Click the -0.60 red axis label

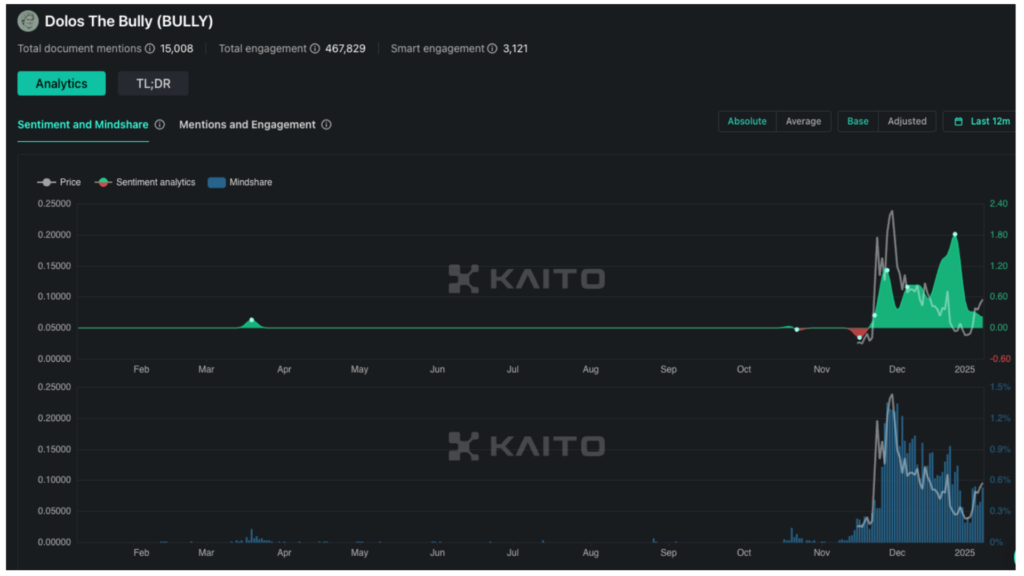(x=1000, y=359)
